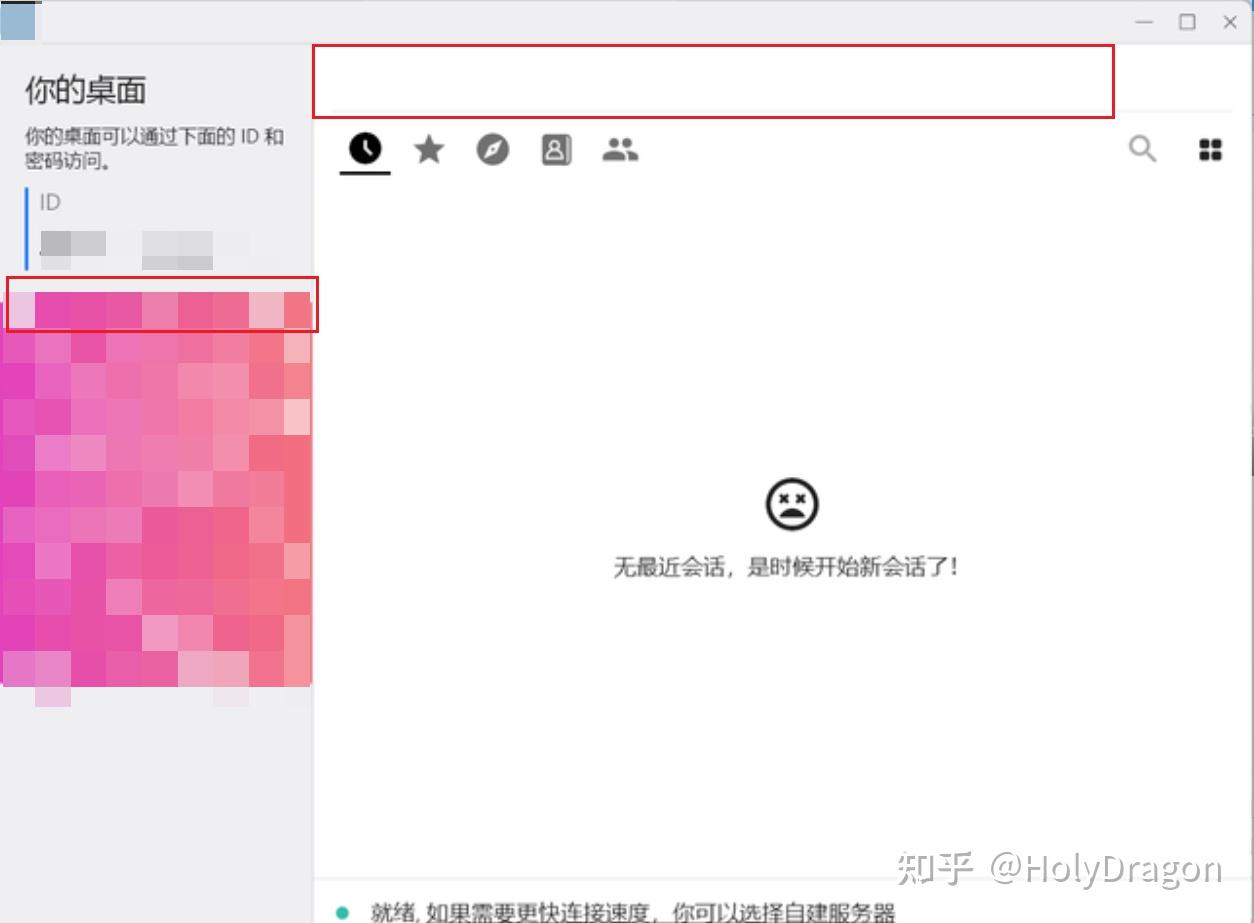Click the Group peers icon
This screenshot has height=923, width=1254.
pyautogui.click(x=620, y=148)
